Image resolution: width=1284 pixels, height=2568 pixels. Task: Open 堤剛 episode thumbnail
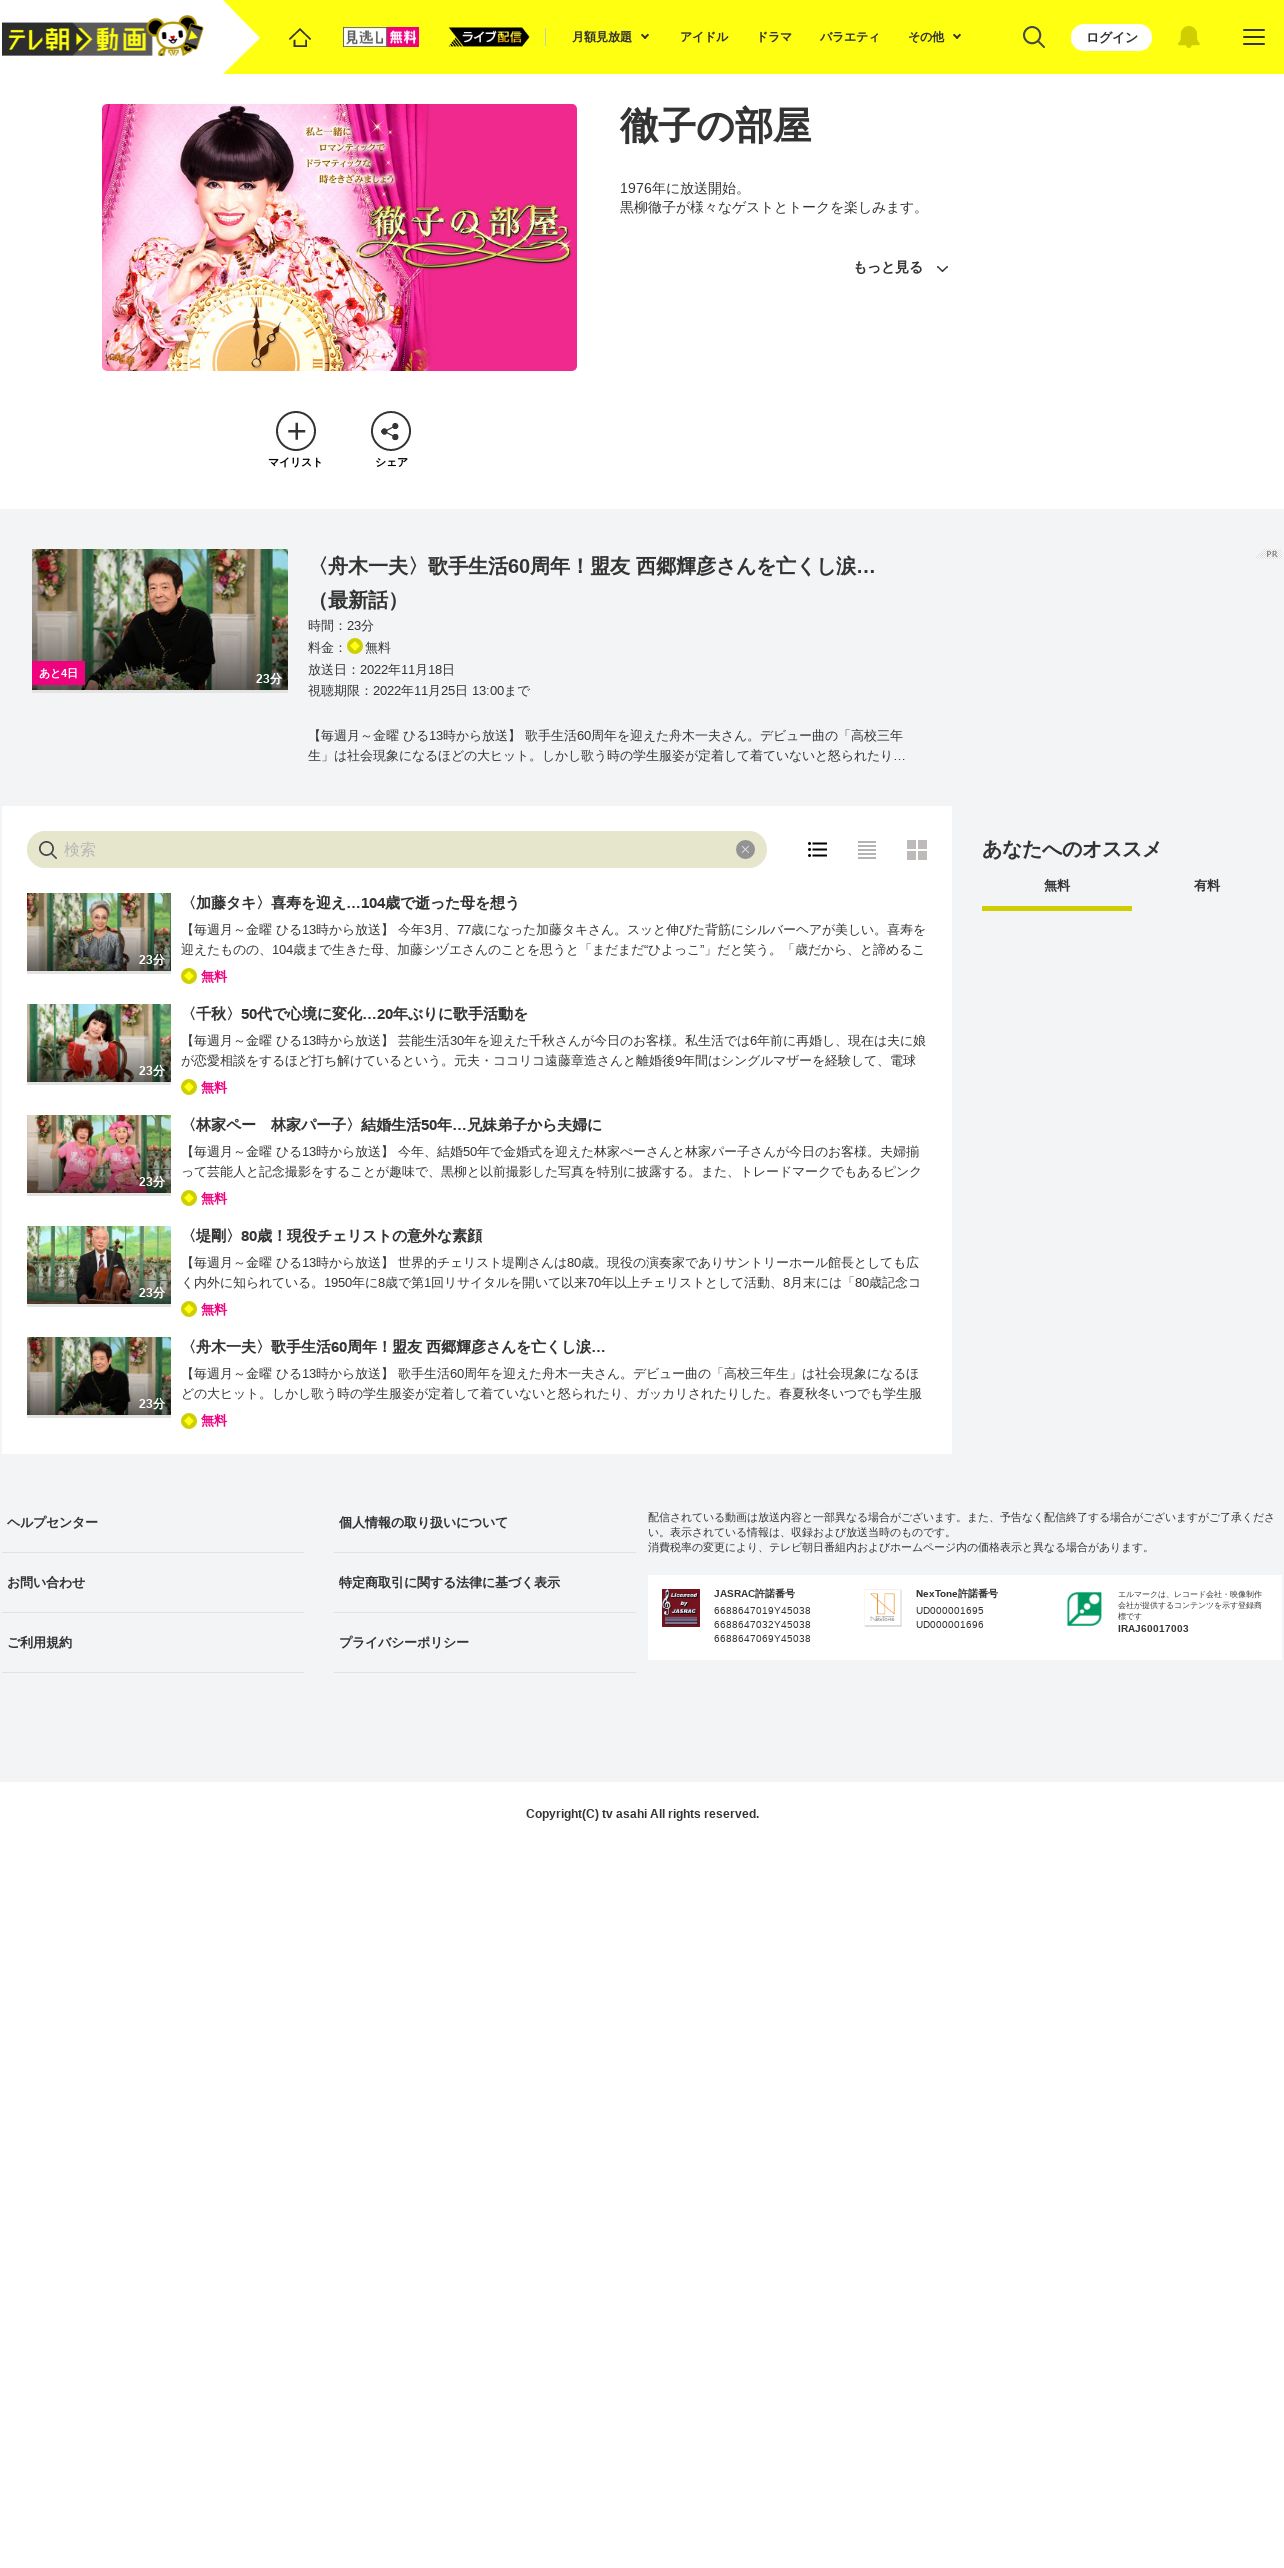99,1265
